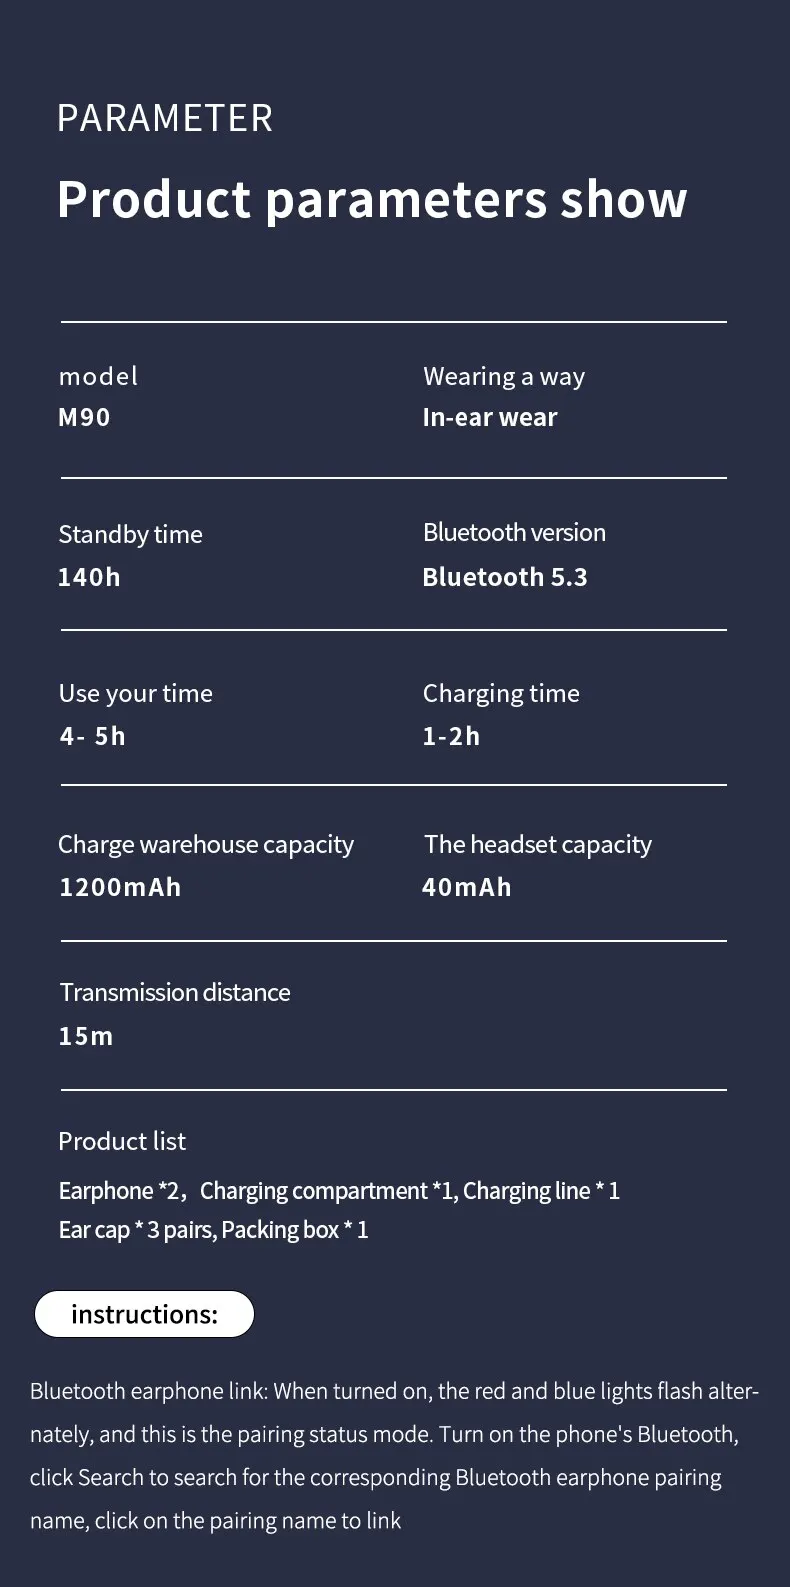Select the Product parameters show title

(x=372, y=200)
